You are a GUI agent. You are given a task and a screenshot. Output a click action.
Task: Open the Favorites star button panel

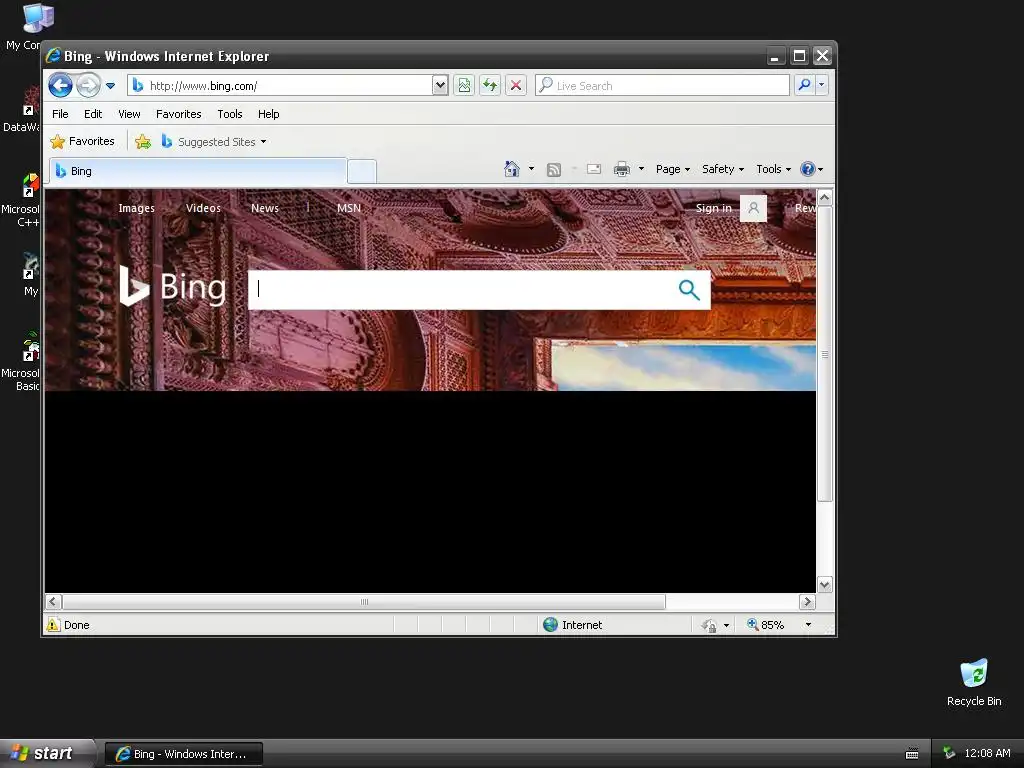82,142
